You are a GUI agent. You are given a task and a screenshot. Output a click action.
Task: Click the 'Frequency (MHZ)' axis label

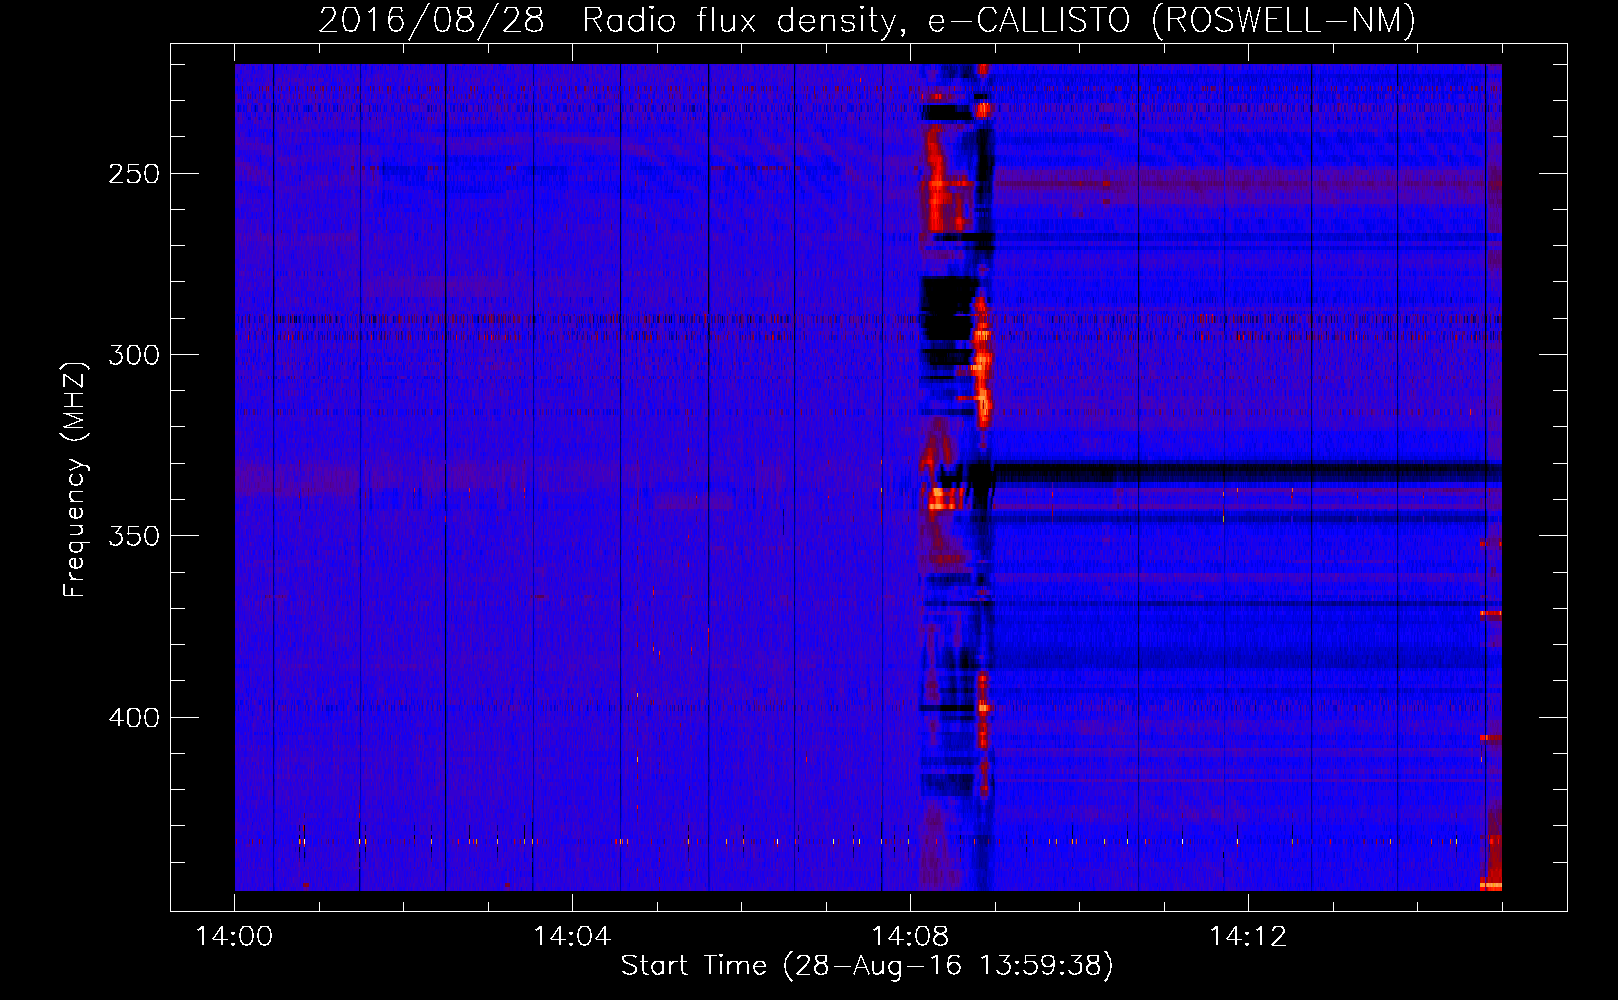pyautogui.click(x=75, y=480)
